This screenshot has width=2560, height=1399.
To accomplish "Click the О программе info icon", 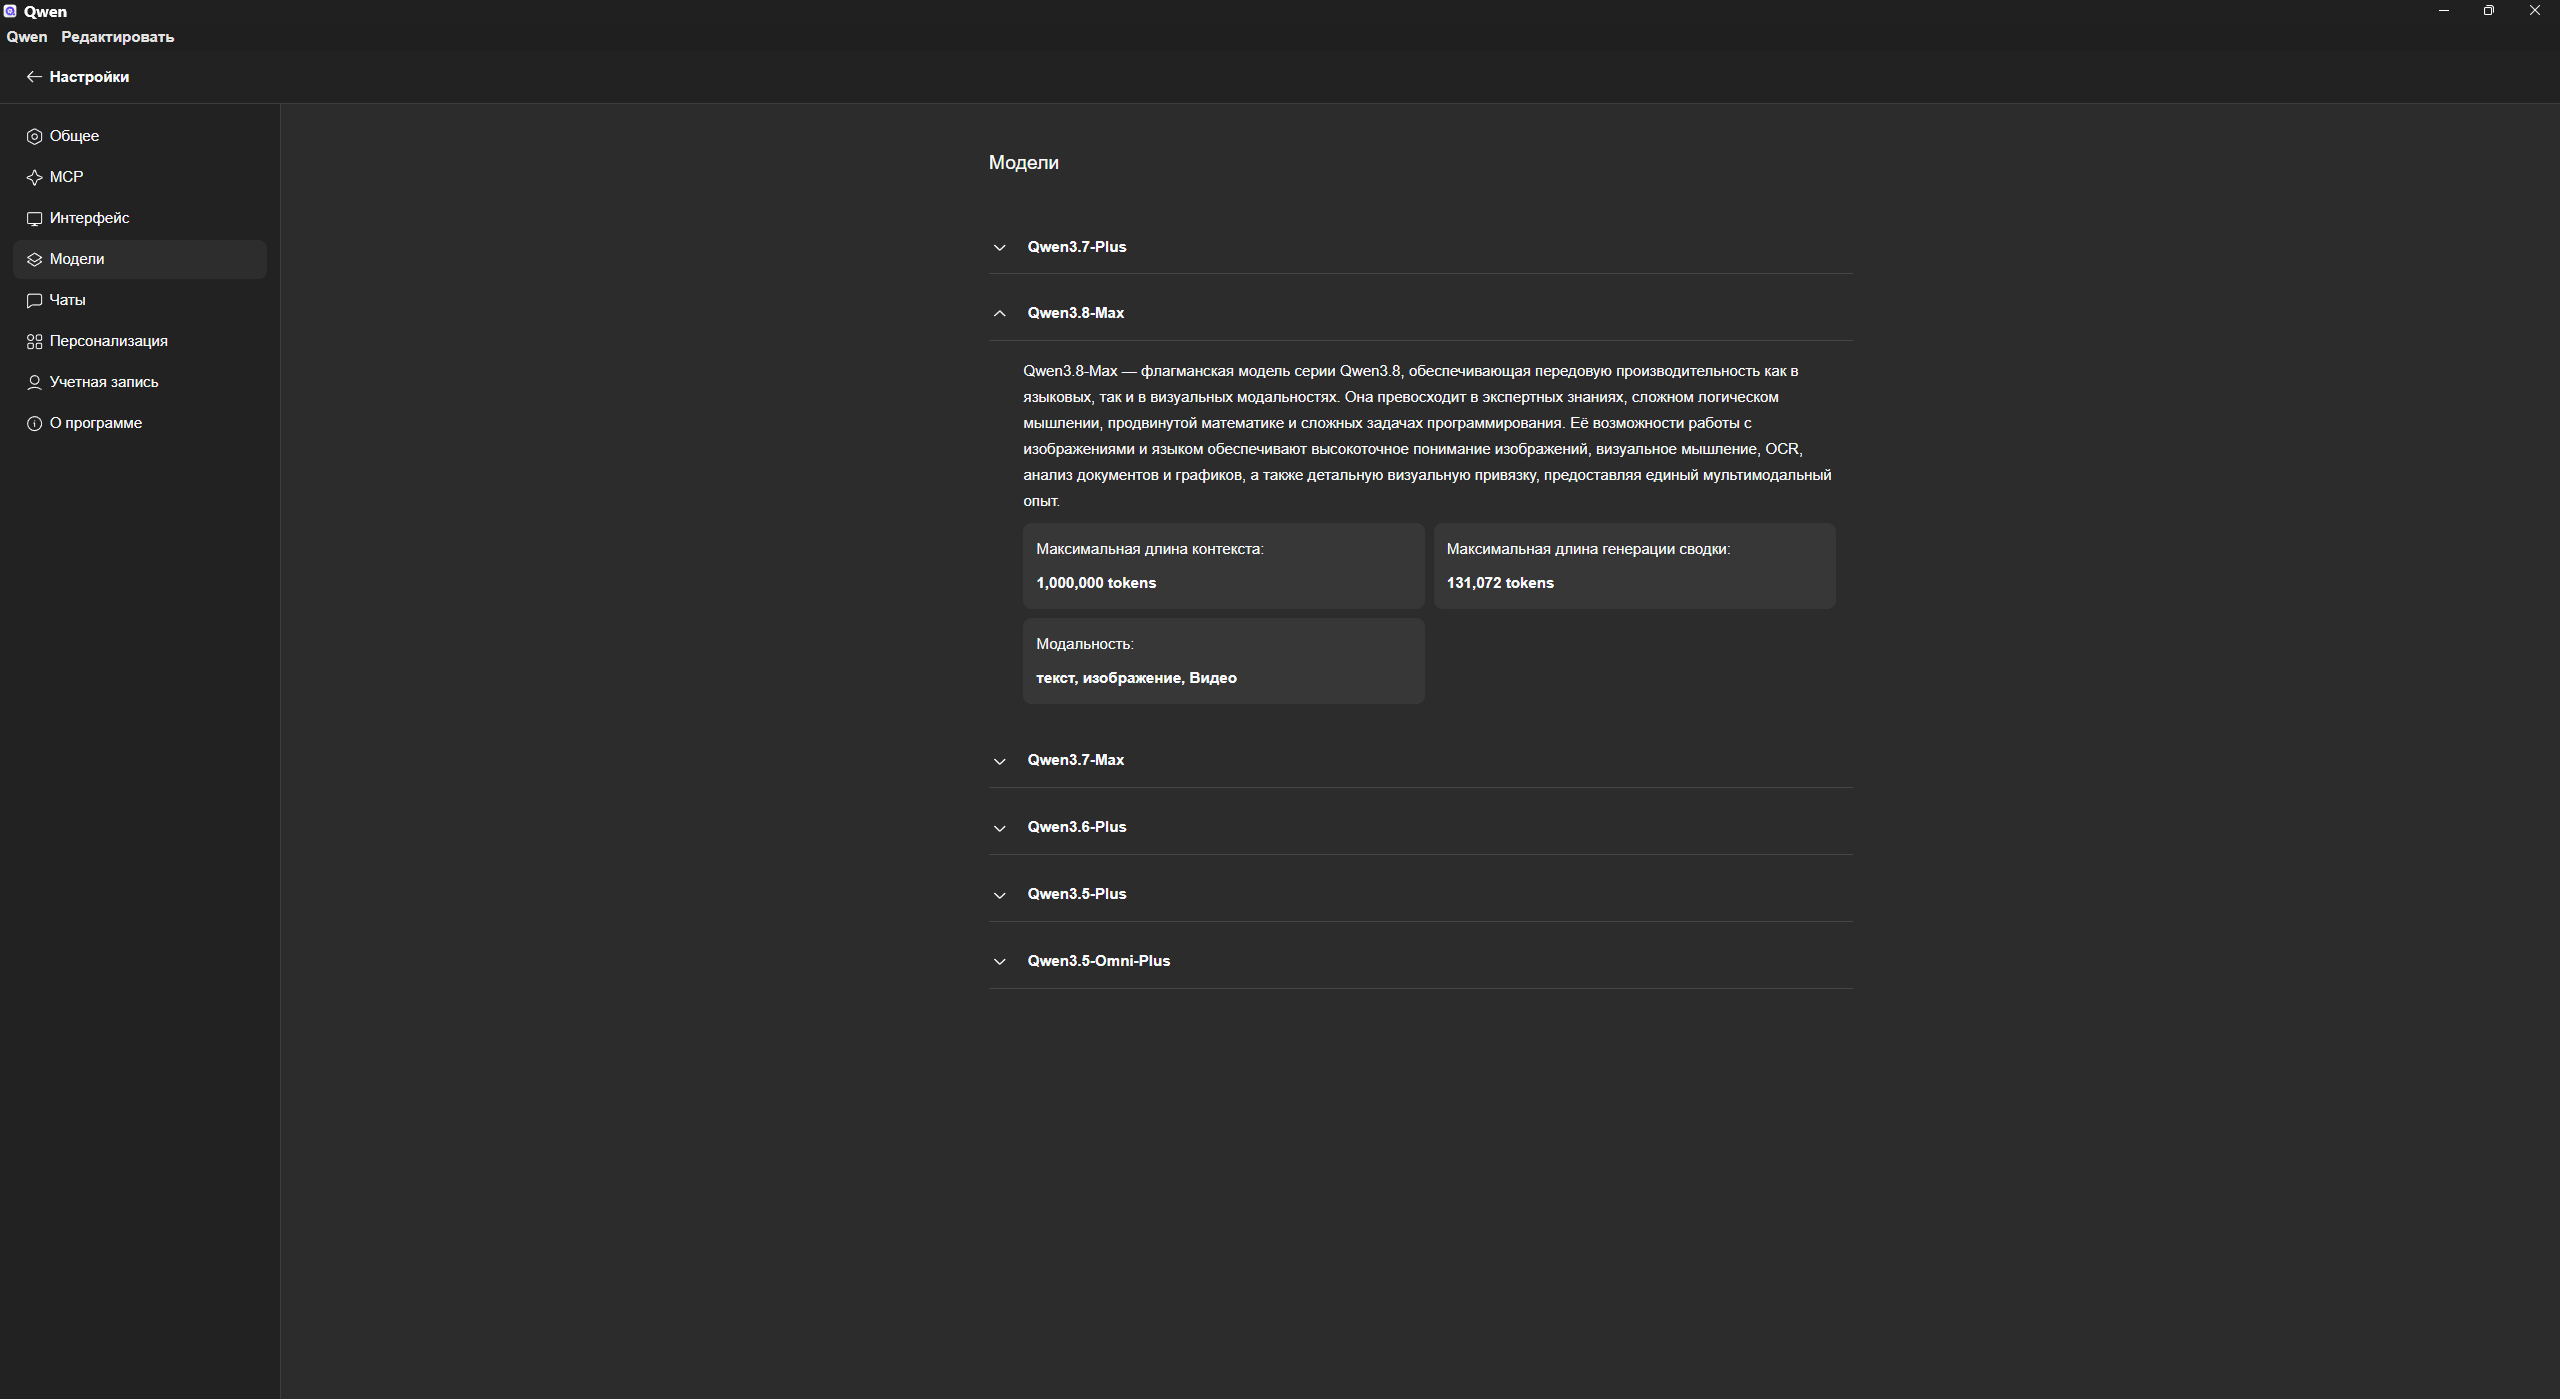I will point(34,423).
